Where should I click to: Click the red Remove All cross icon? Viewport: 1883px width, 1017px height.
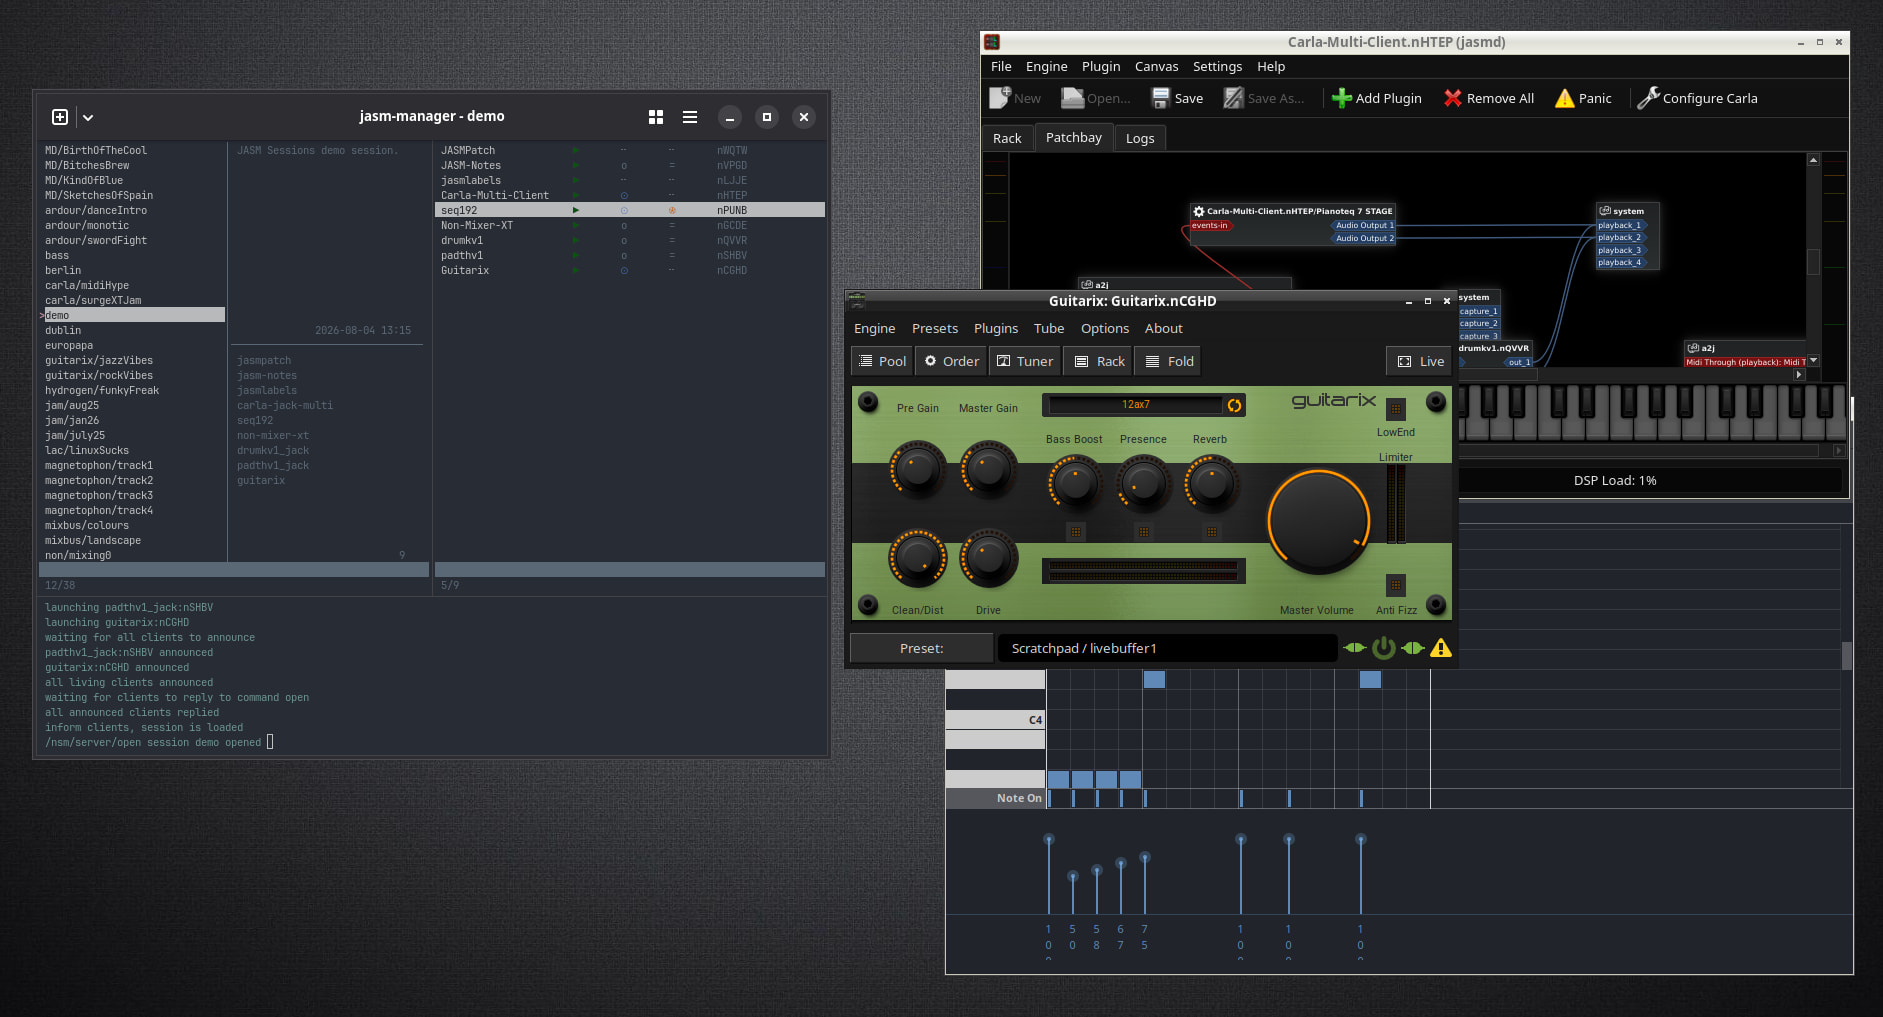[x=1453, y=98]
